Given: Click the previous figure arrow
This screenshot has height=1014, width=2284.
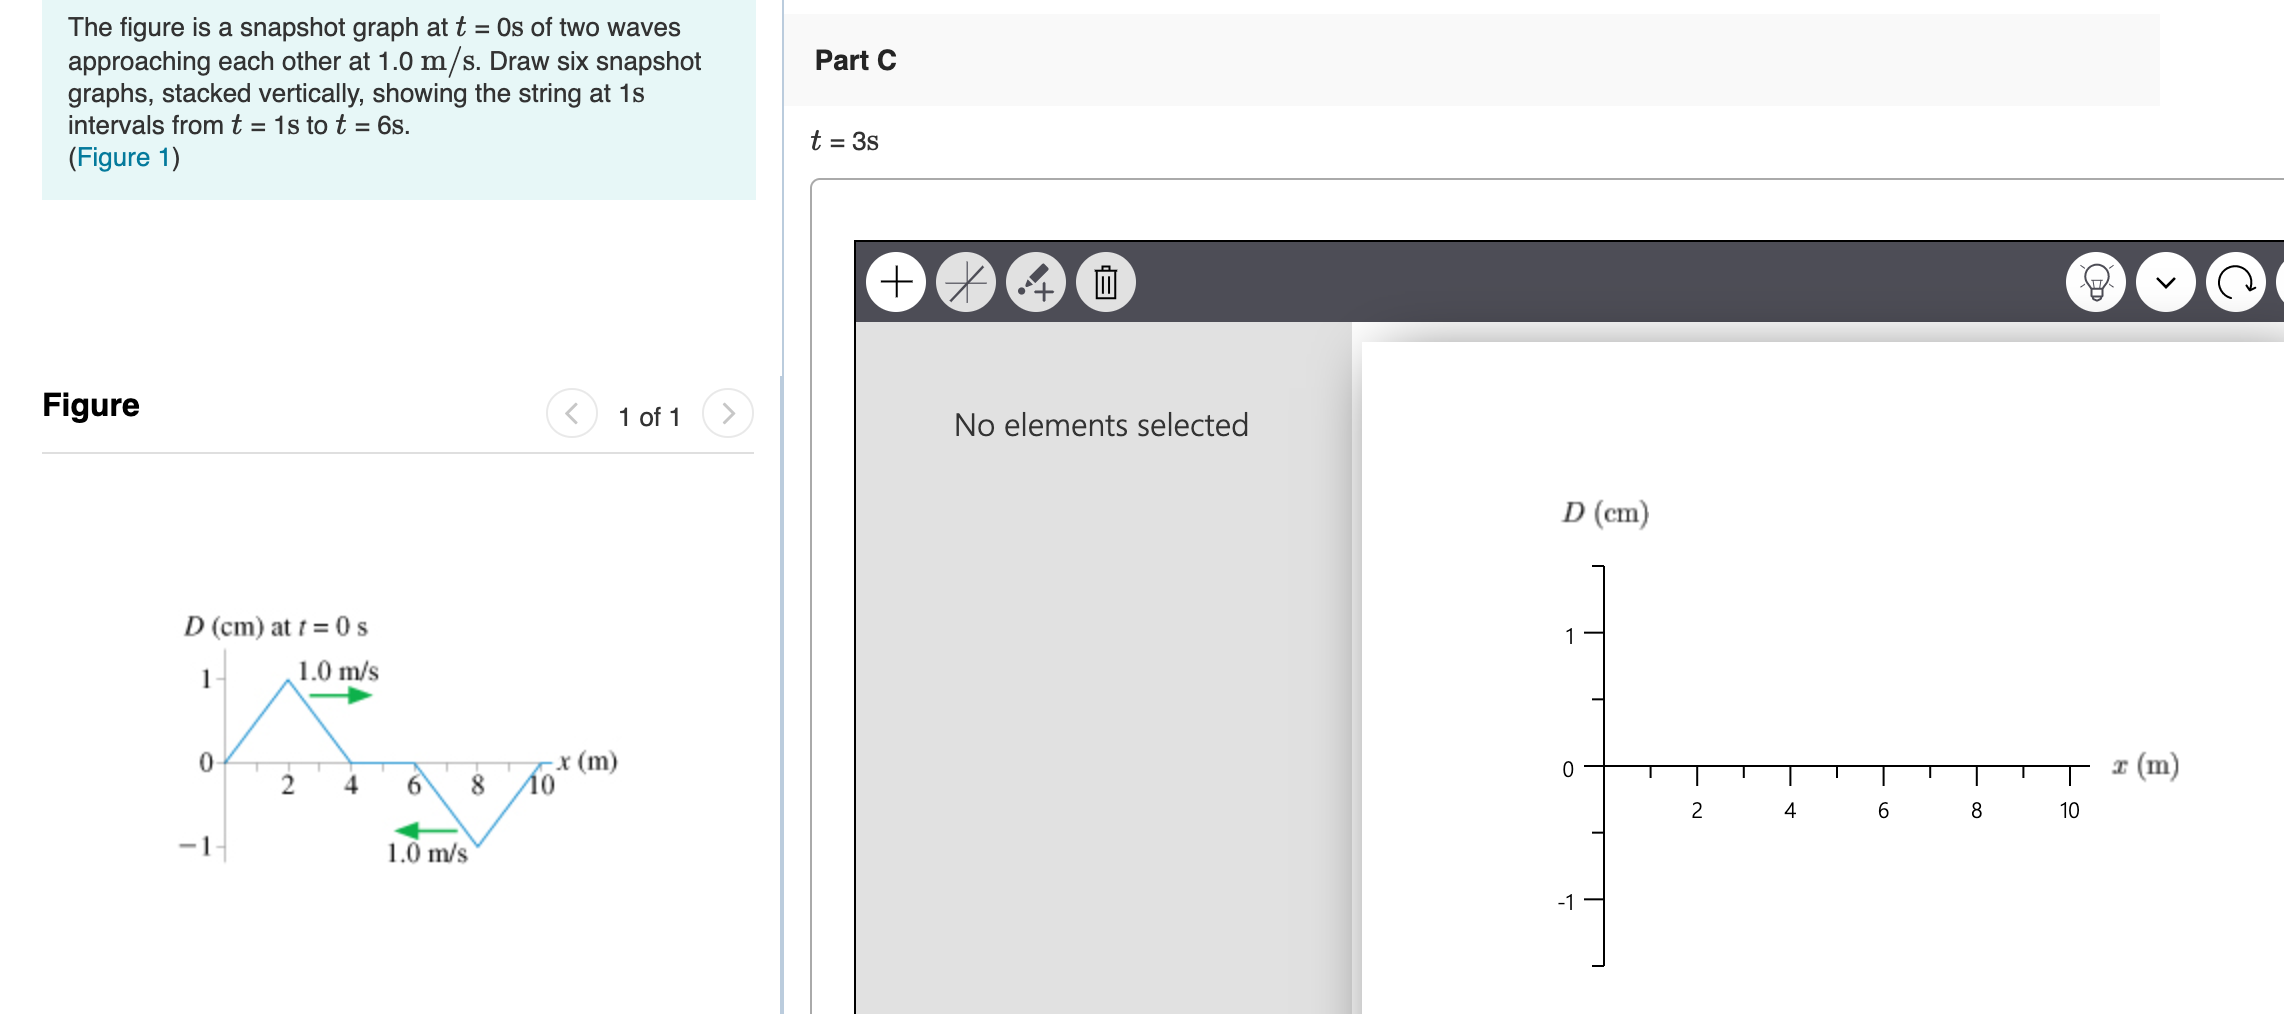Looking at the screenshot, I should coord(570,414).
